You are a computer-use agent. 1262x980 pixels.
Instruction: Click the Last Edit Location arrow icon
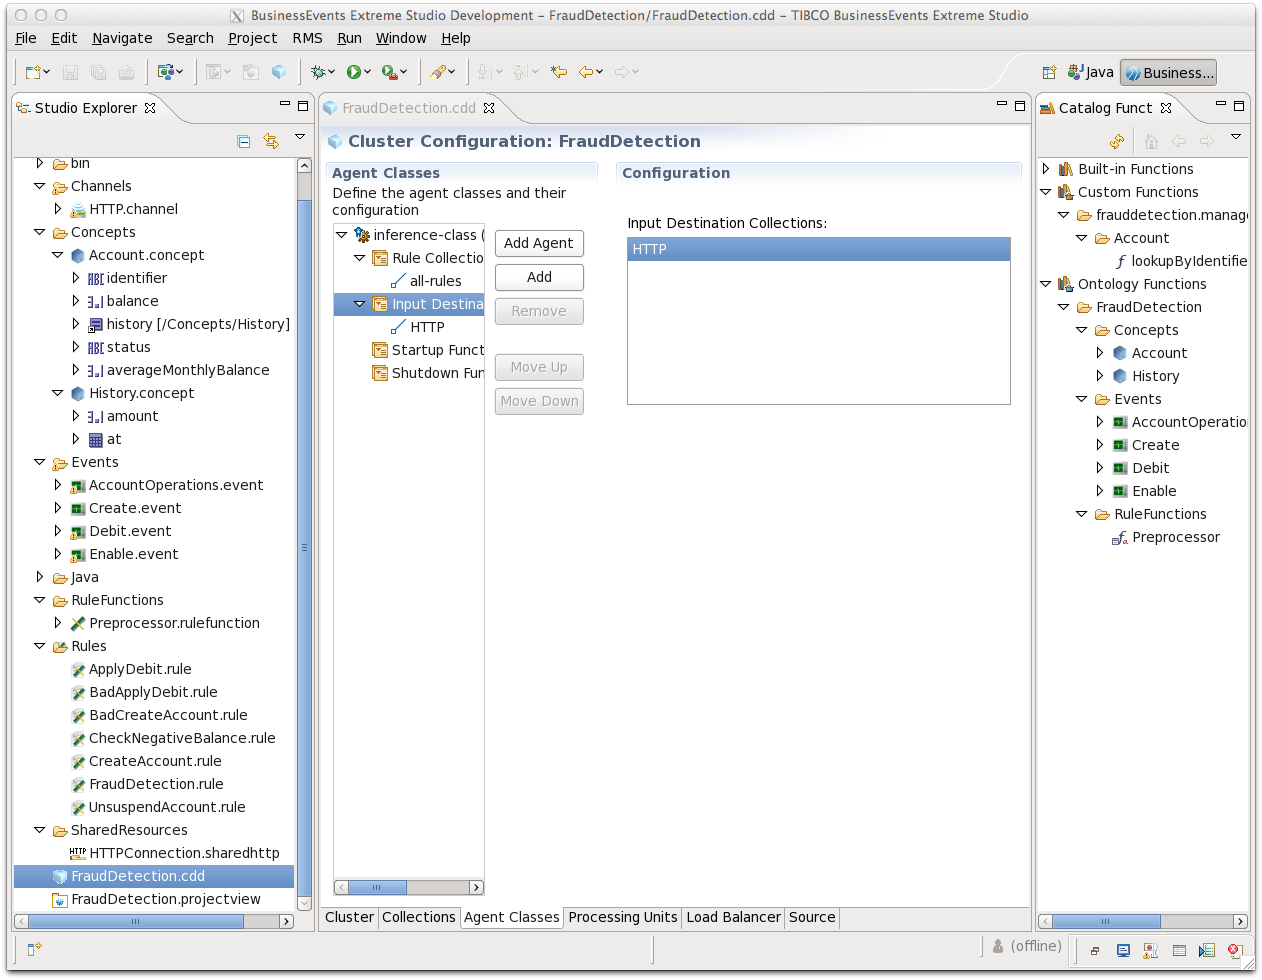click(x=559, y=72)
